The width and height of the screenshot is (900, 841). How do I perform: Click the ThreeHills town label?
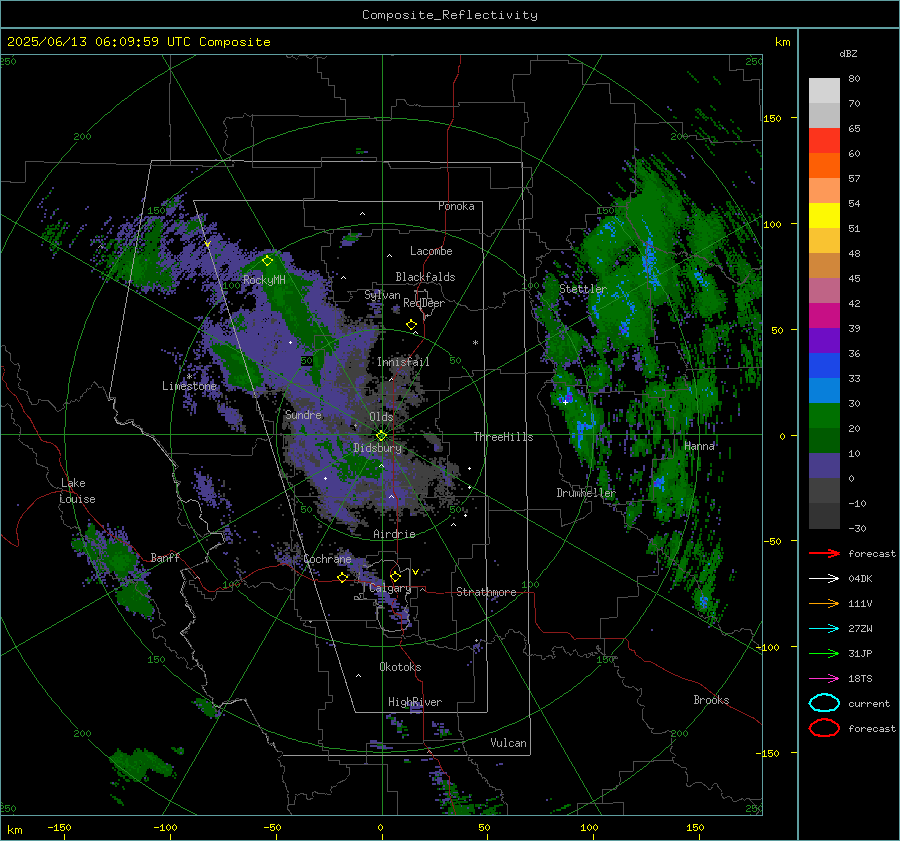pyautogui.click(x=503, y=437)
